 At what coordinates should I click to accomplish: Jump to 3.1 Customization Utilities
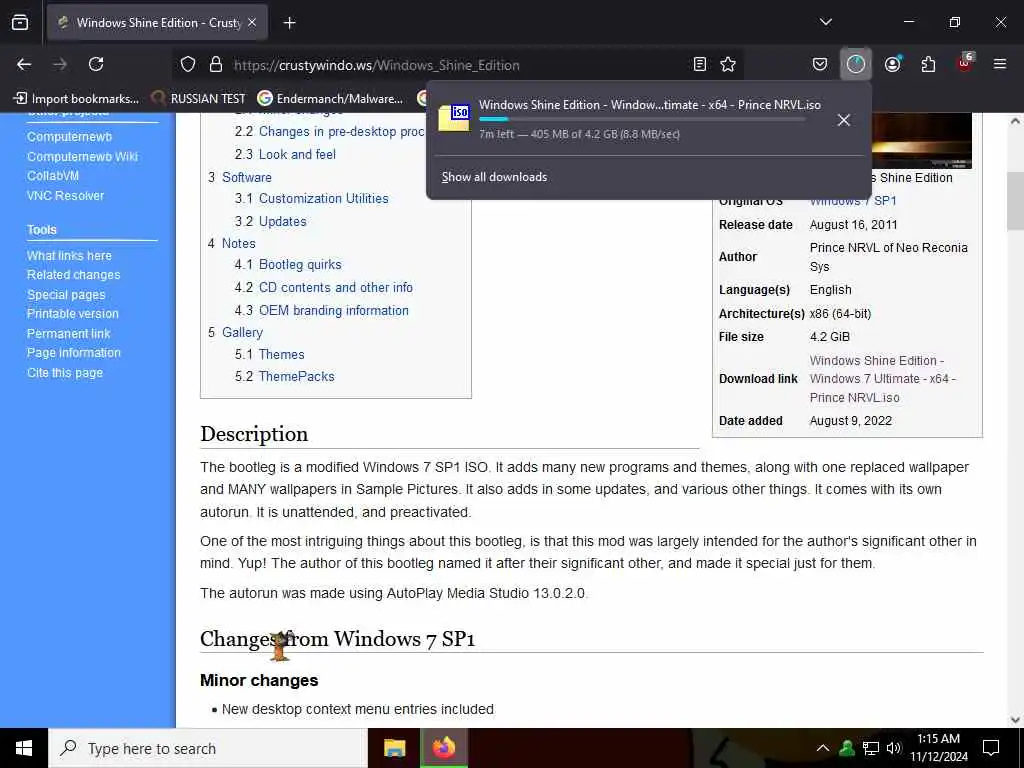(x=312, y=199)
